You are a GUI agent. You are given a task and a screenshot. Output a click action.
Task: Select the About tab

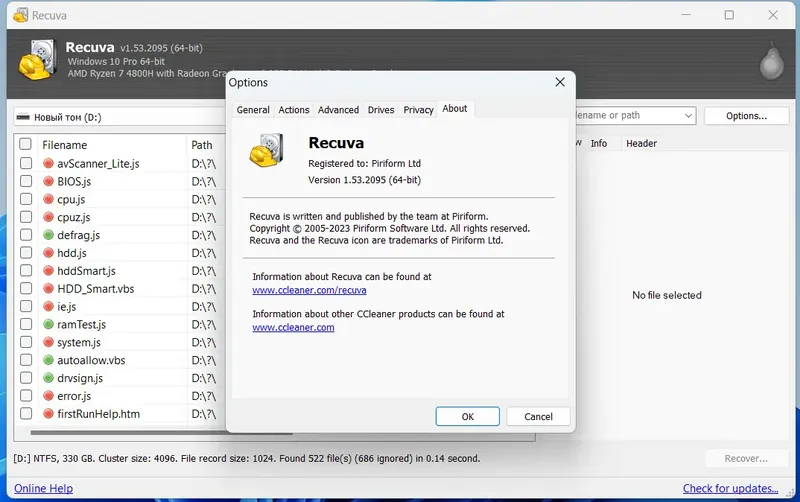(x=455, y=109)
